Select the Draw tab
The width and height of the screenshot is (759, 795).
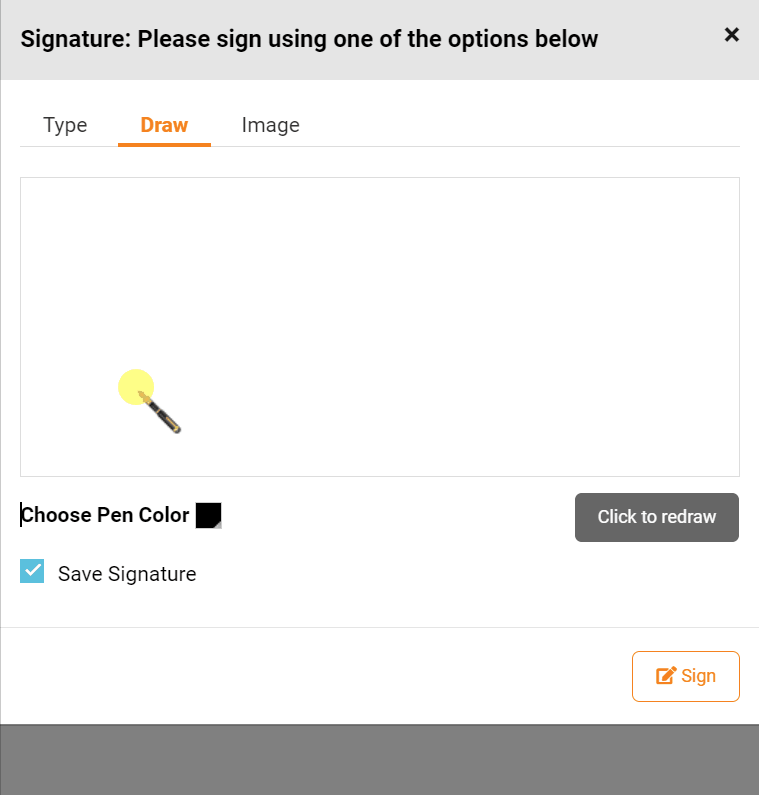point(164,125)
